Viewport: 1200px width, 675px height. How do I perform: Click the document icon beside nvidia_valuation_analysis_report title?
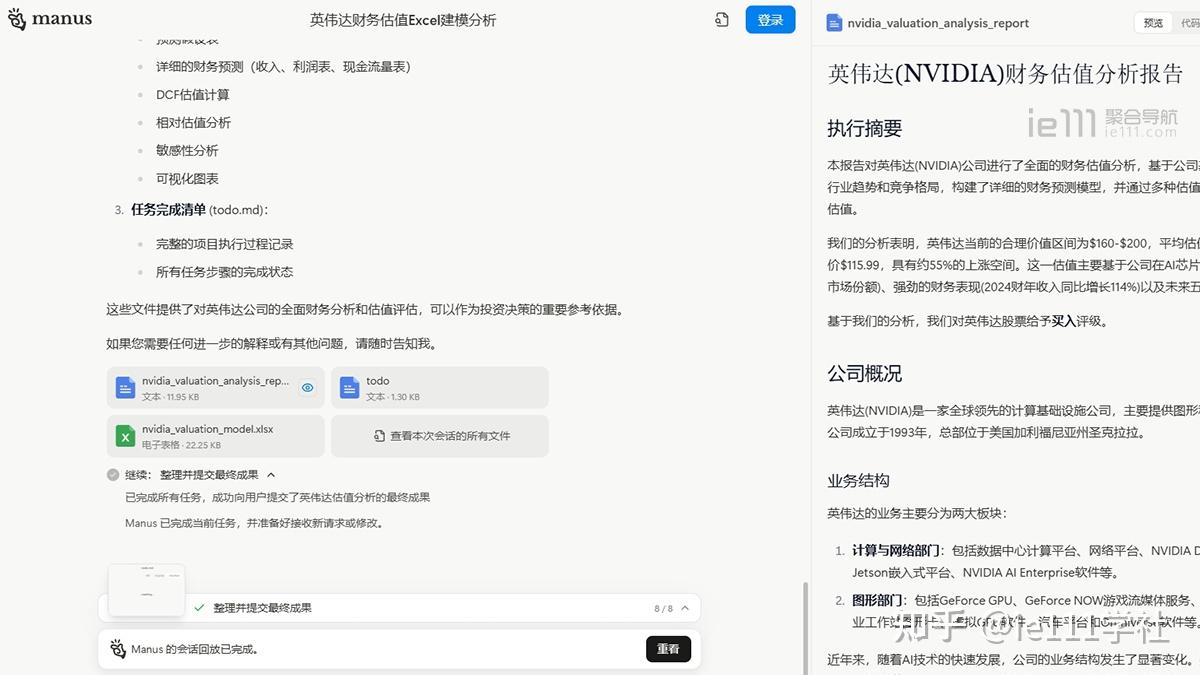click(x=833, y=22)
